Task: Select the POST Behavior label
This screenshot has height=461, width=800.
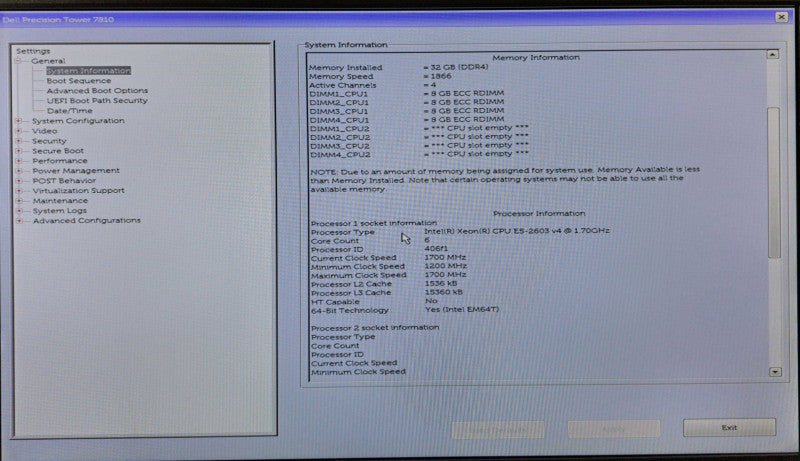Action: pos(64,181)
